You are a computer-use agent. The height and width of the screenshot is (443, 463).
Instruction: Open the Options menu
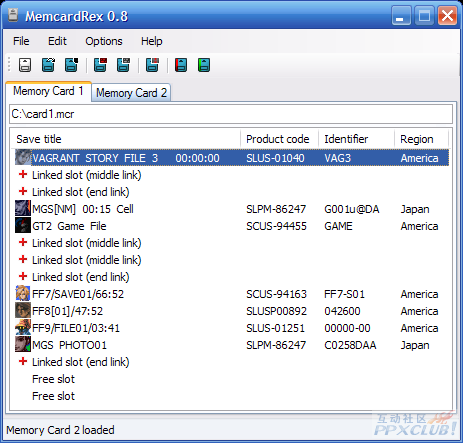104,41
